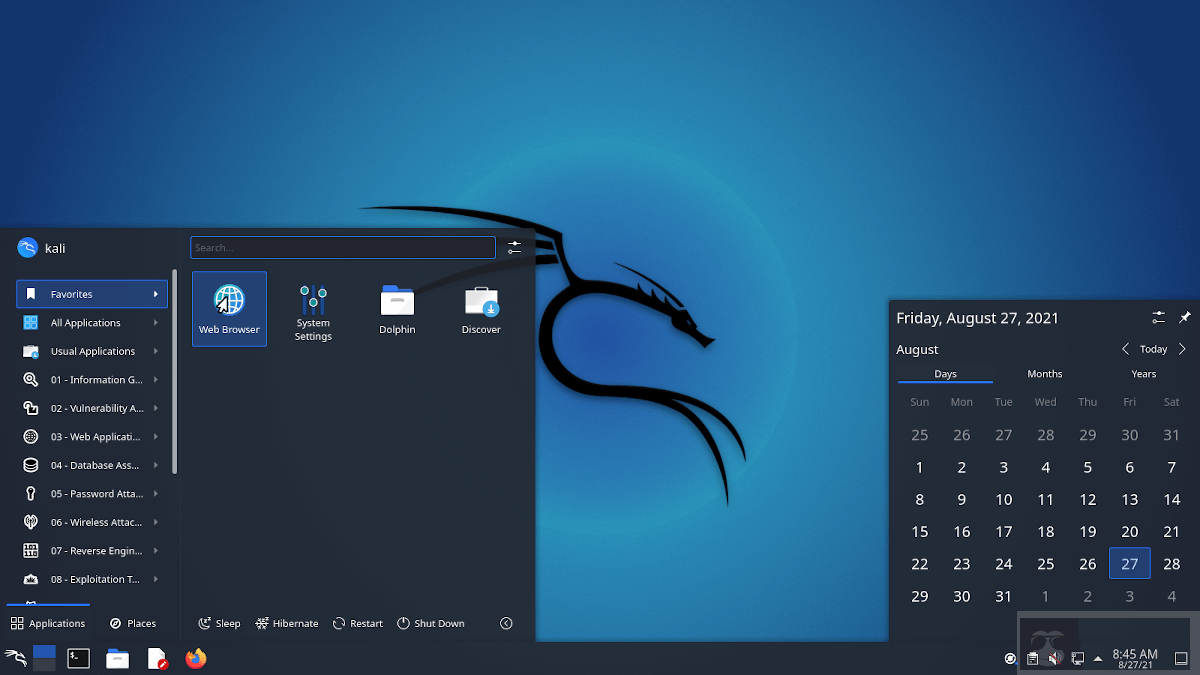Click the Shut Down button
Screen dimensions: 1200x675
pos(431,623)
